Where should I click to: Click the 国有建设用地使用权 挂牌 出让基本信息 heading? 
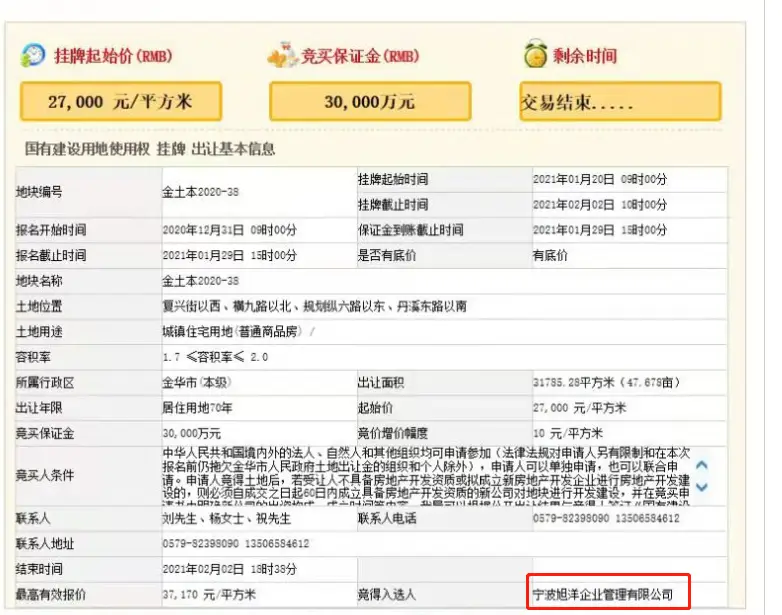[x=150, y=149]
